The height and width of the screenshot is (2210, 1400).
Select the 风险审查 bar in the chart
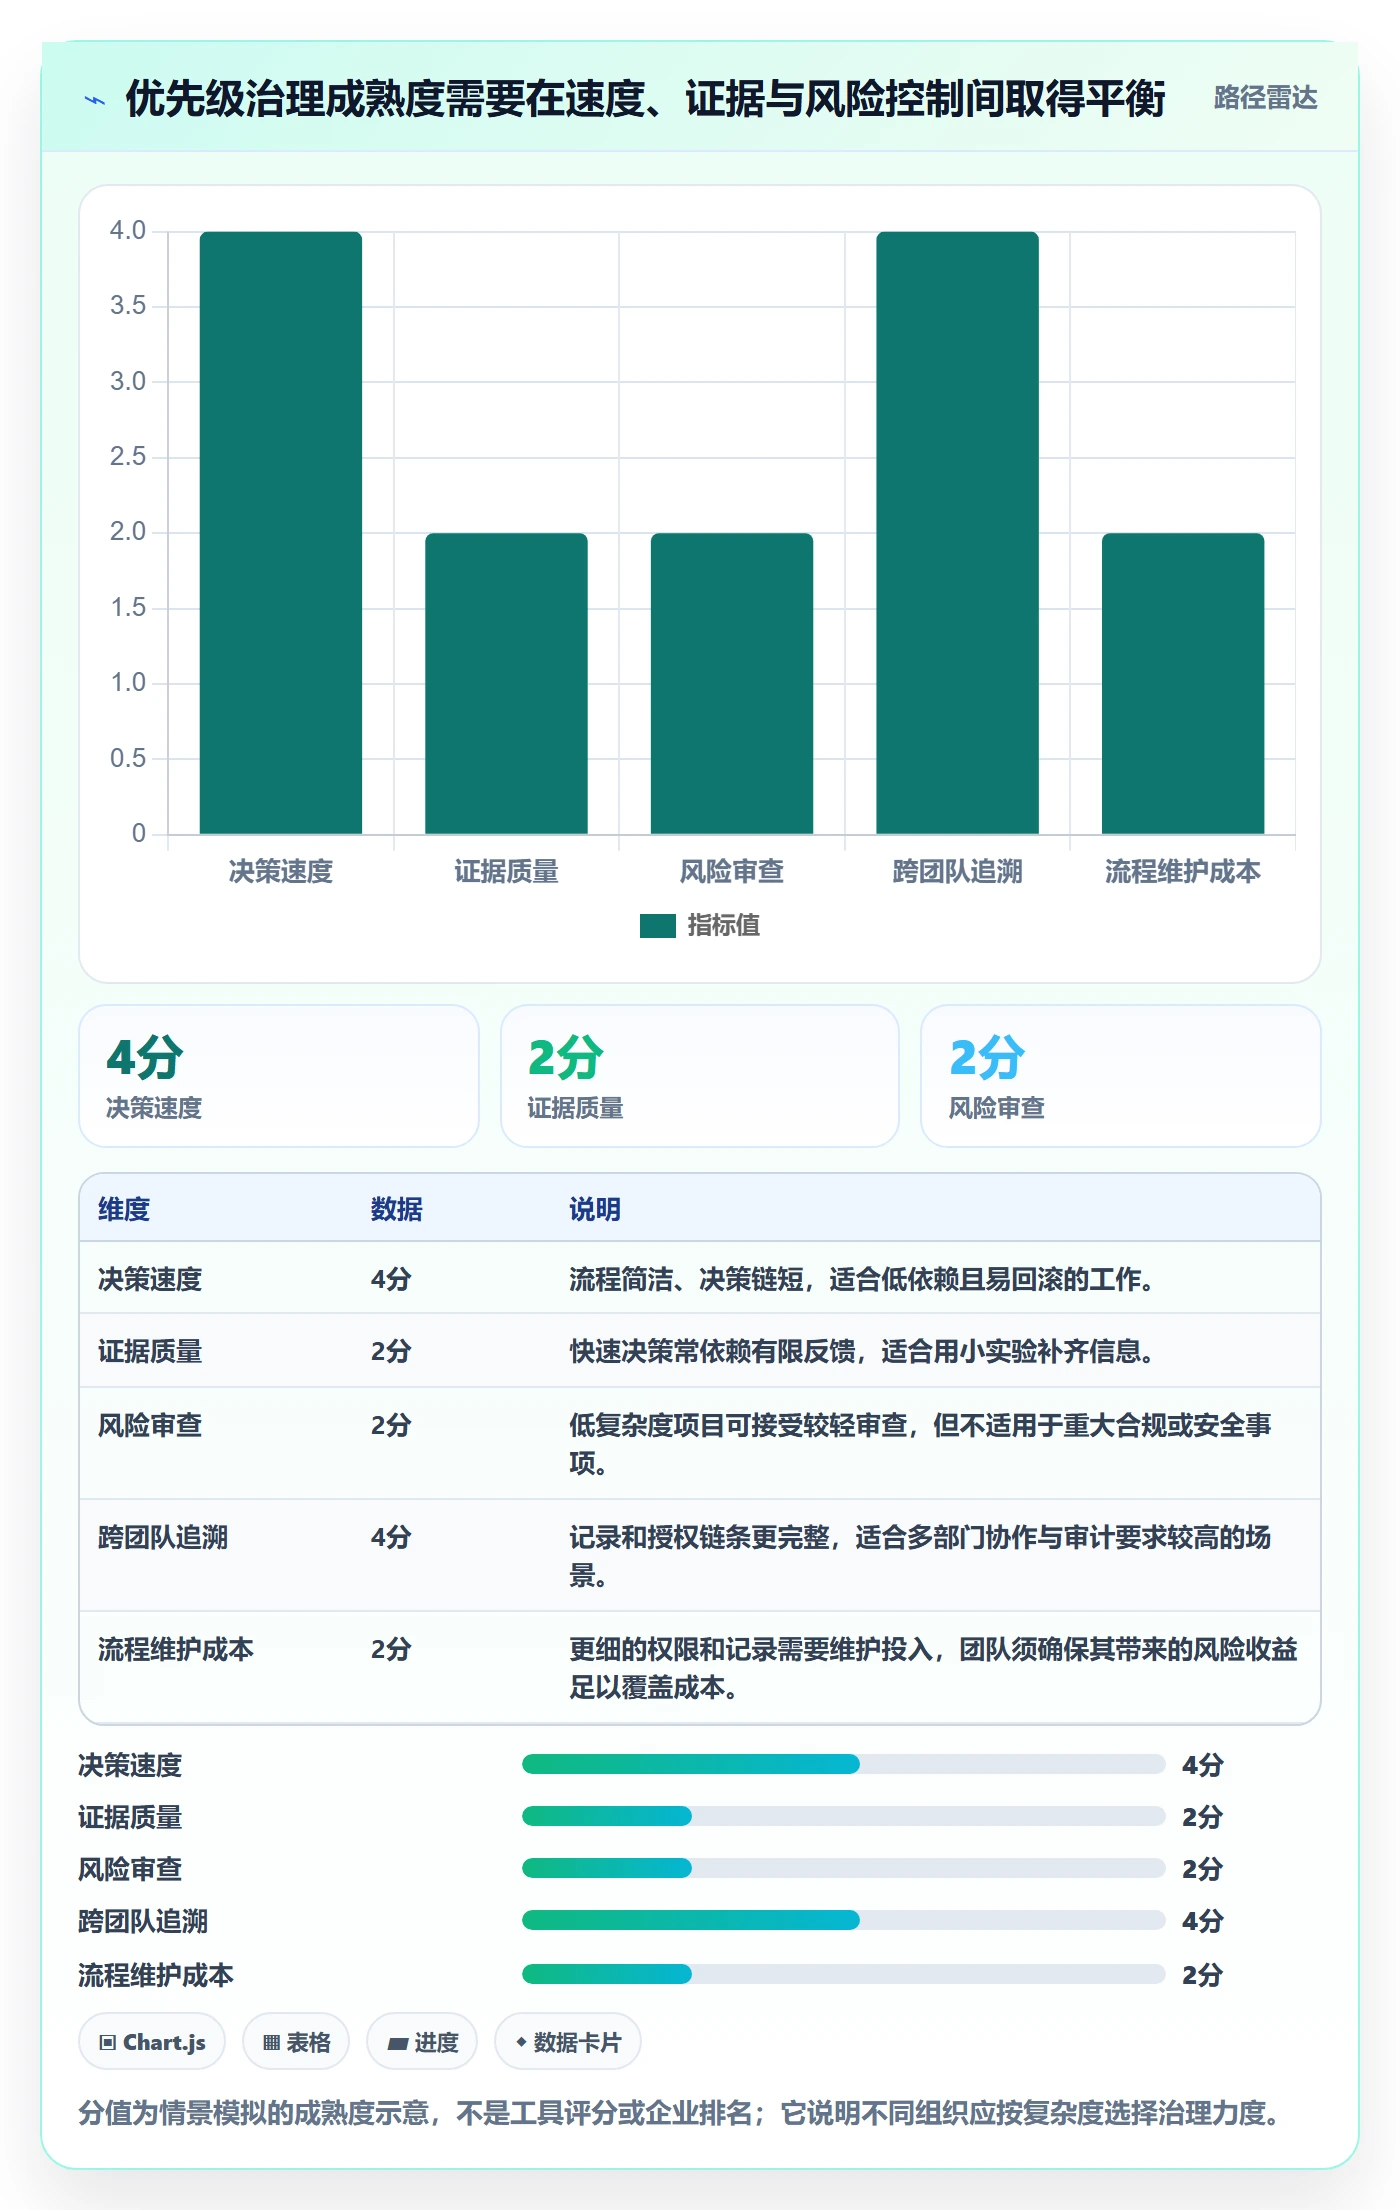(732, 683)
